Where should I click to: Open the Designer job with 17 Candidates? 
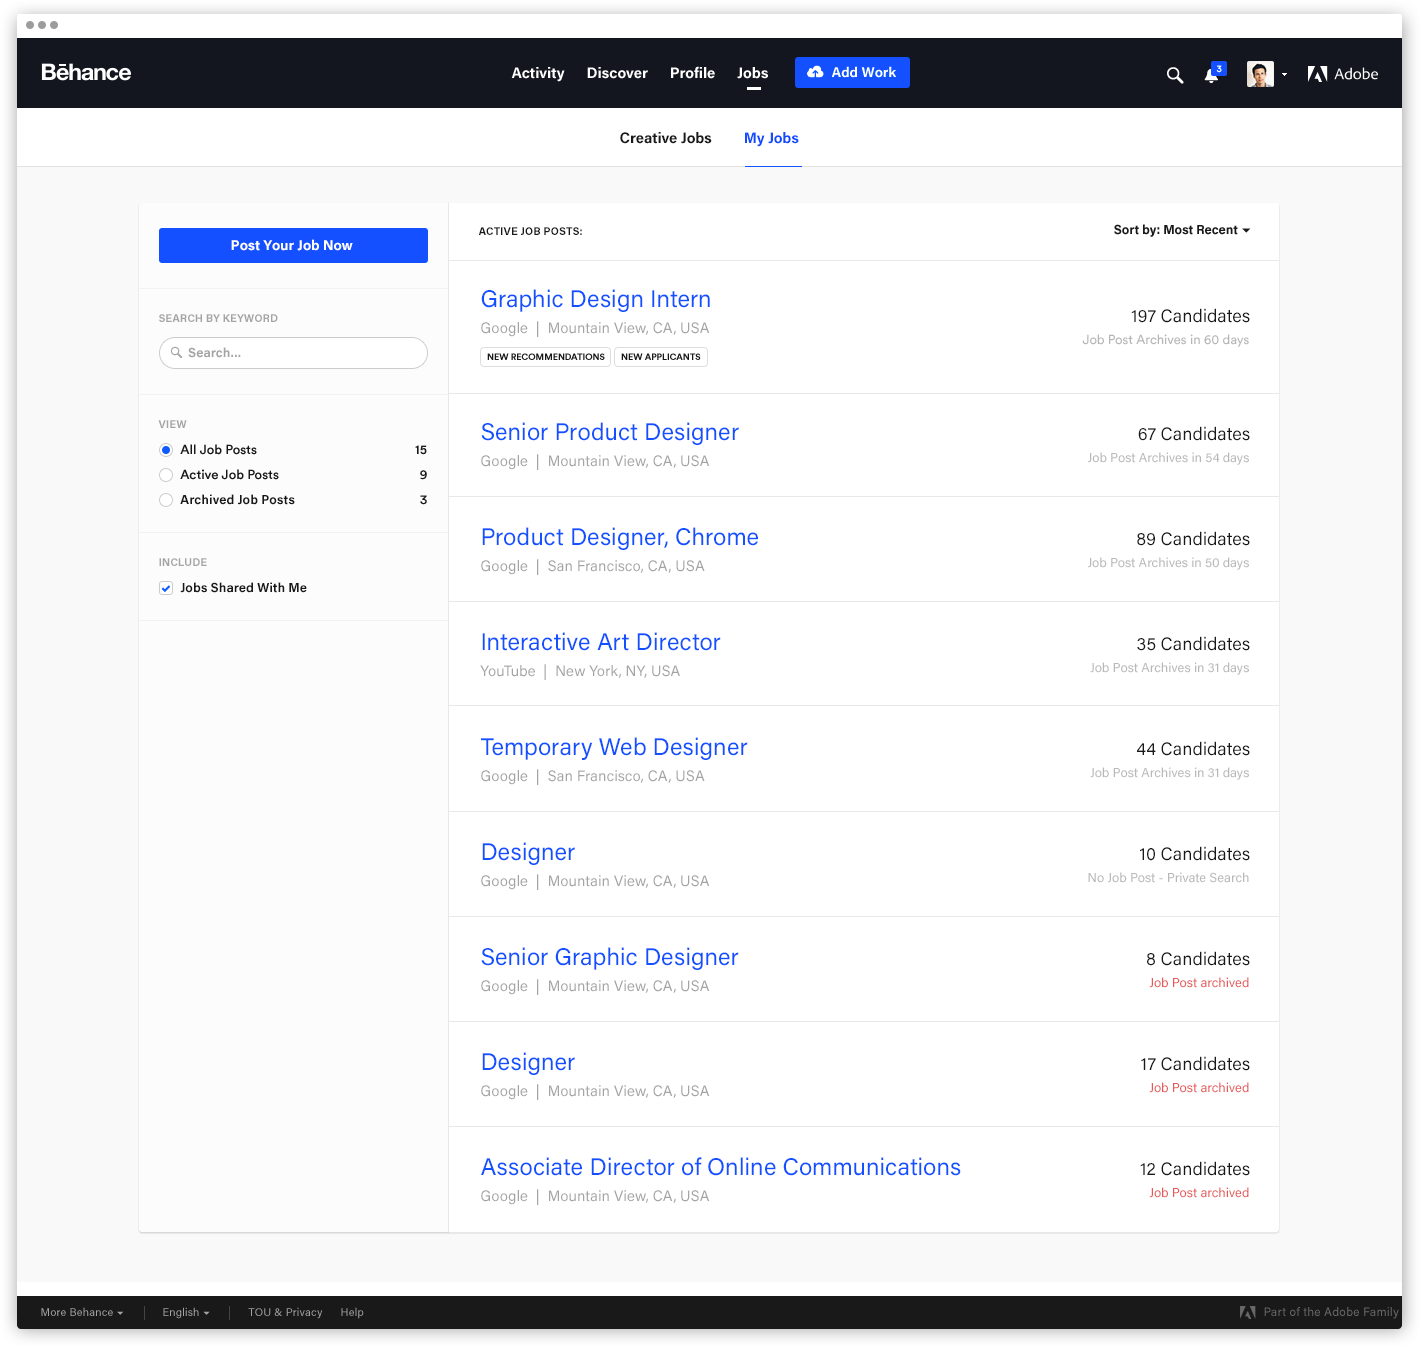coord(528,1062)
